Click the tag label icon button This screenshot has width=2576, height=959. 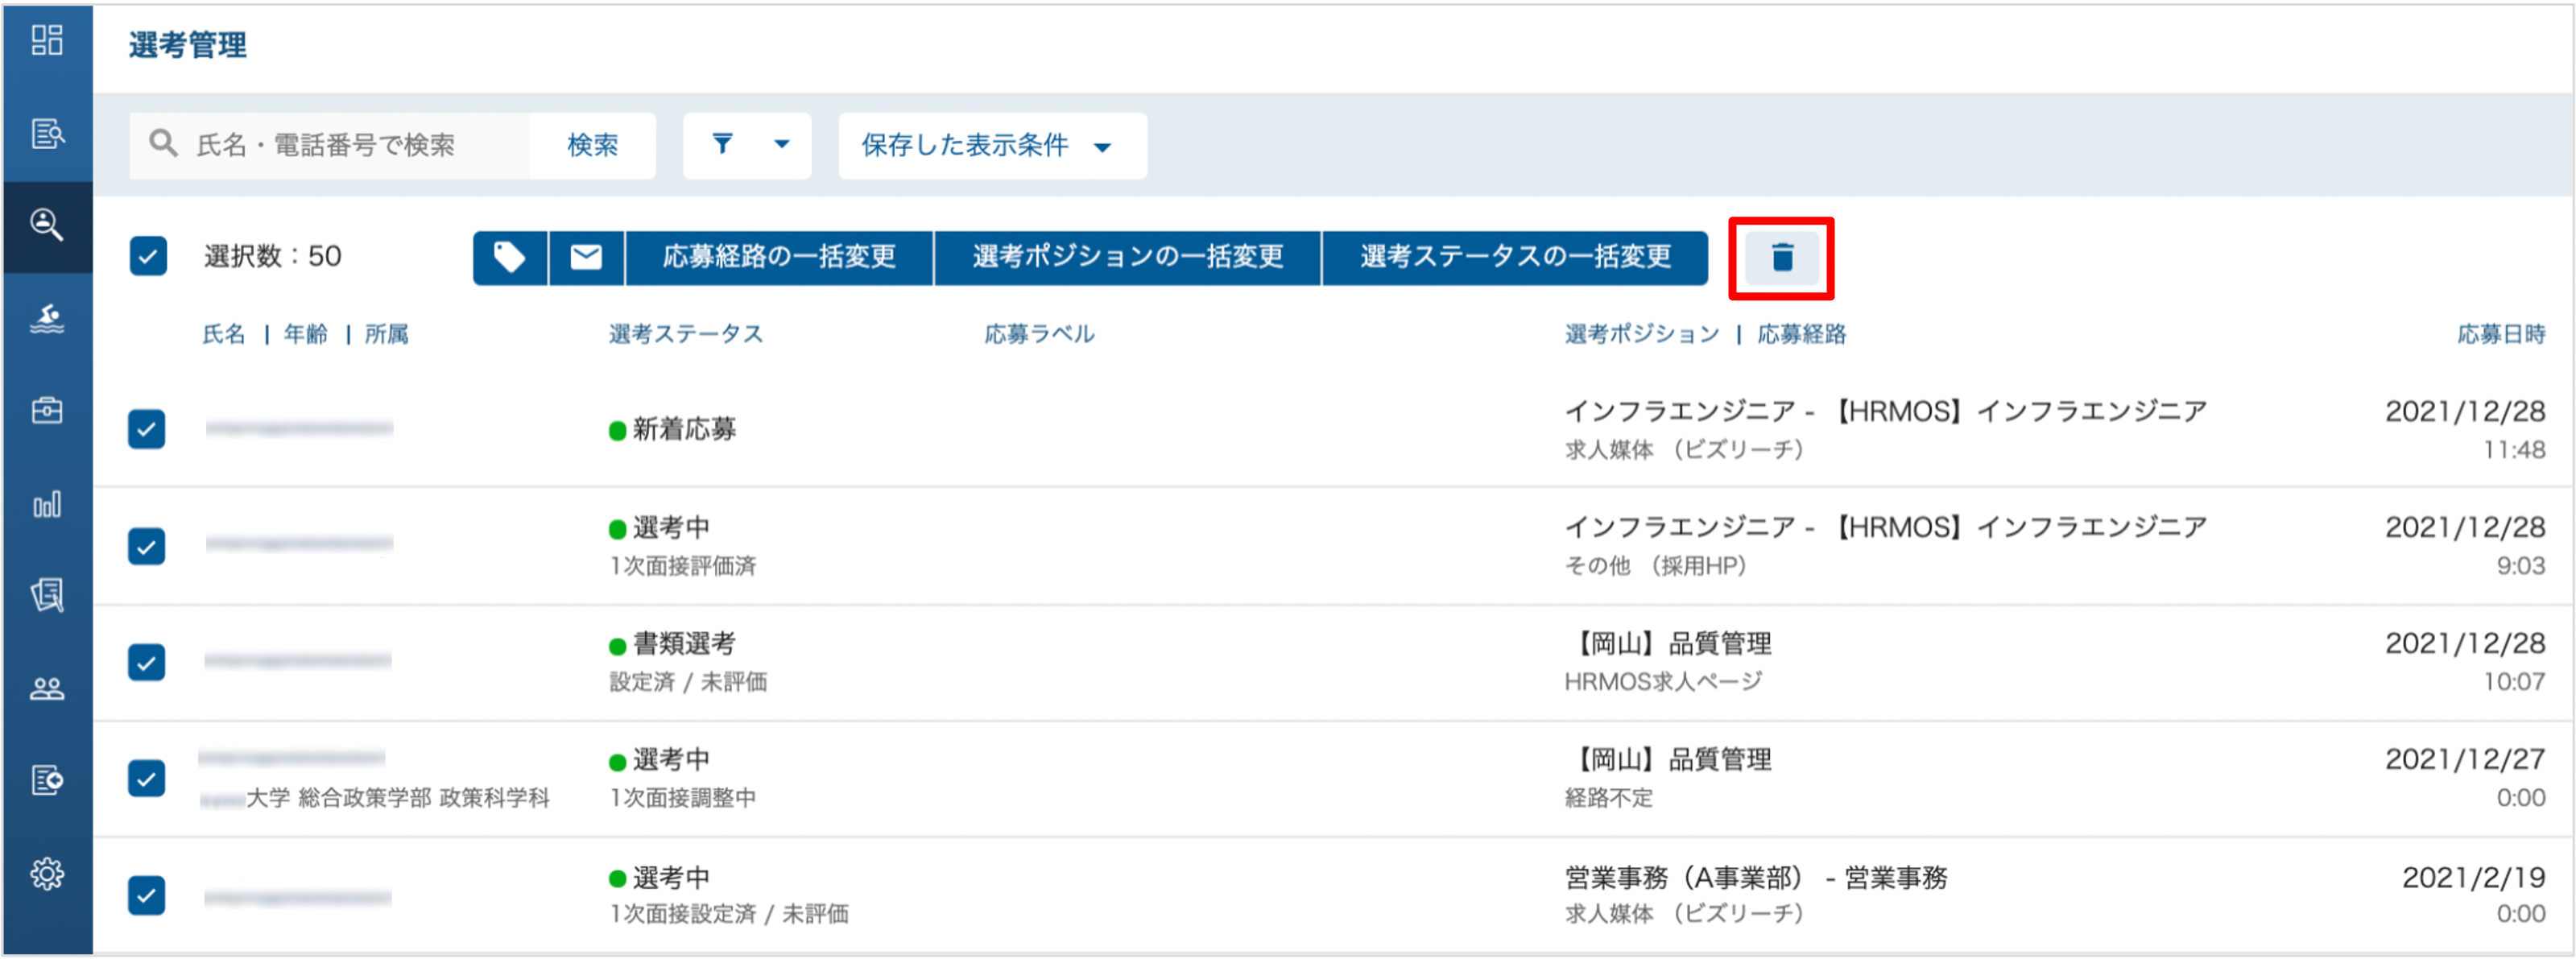coord(510,258)
